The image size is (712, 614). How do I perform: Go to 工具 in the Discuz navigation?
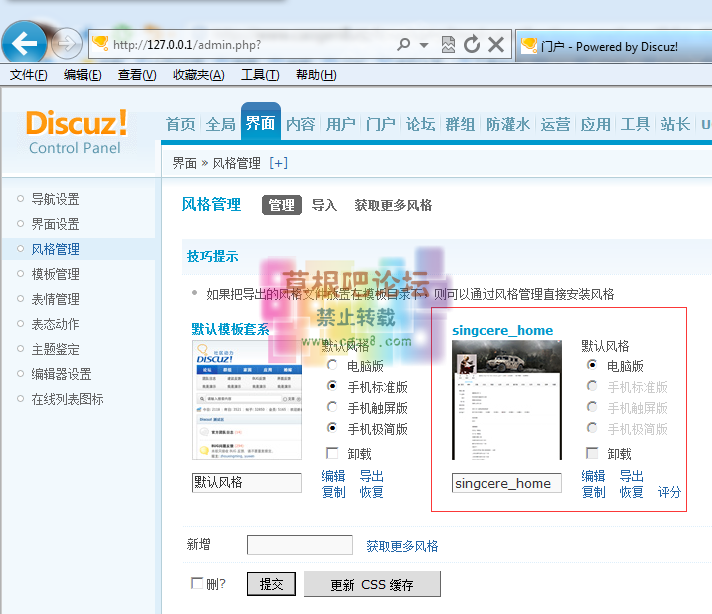click(635, 124)
